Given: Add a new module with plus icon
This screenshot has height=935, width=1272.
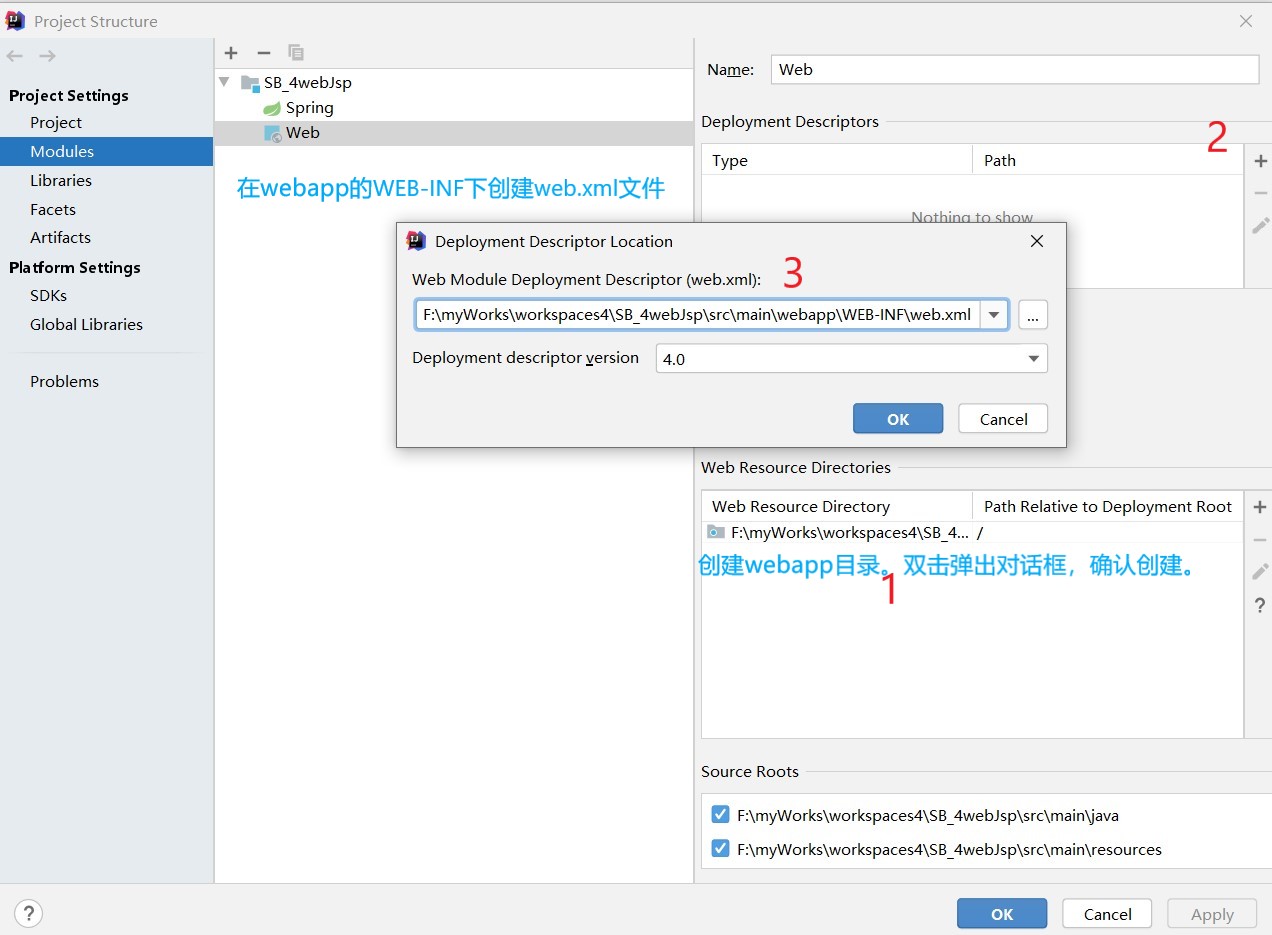Looking at the screenshot, I should pyautogui.click(x=231, y=53).
